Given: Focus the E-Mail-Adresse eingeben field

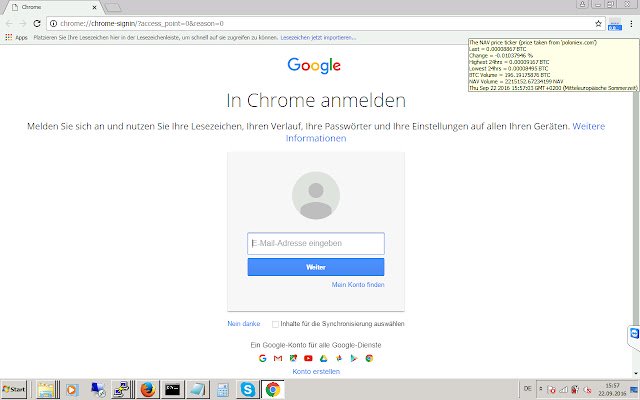Looking at the screenshot, I should [316, 244].
